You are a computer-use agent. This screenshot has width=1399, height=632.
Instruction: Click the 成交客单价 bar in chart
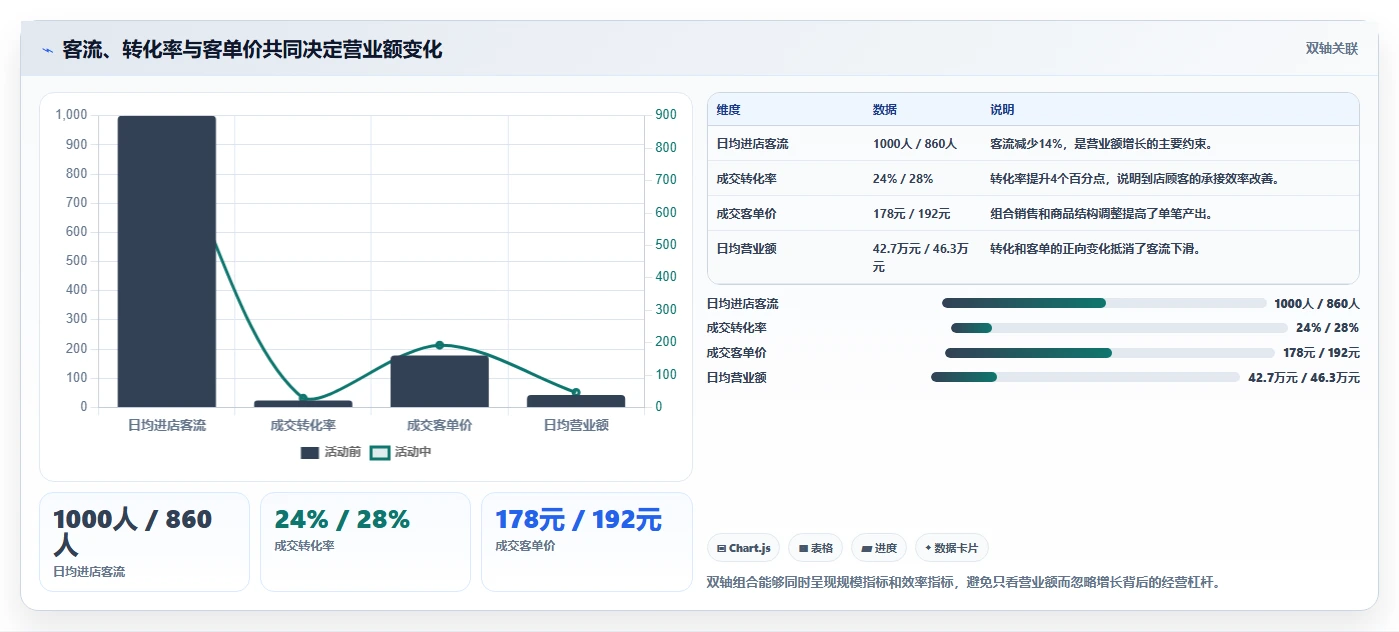point(440,381)
